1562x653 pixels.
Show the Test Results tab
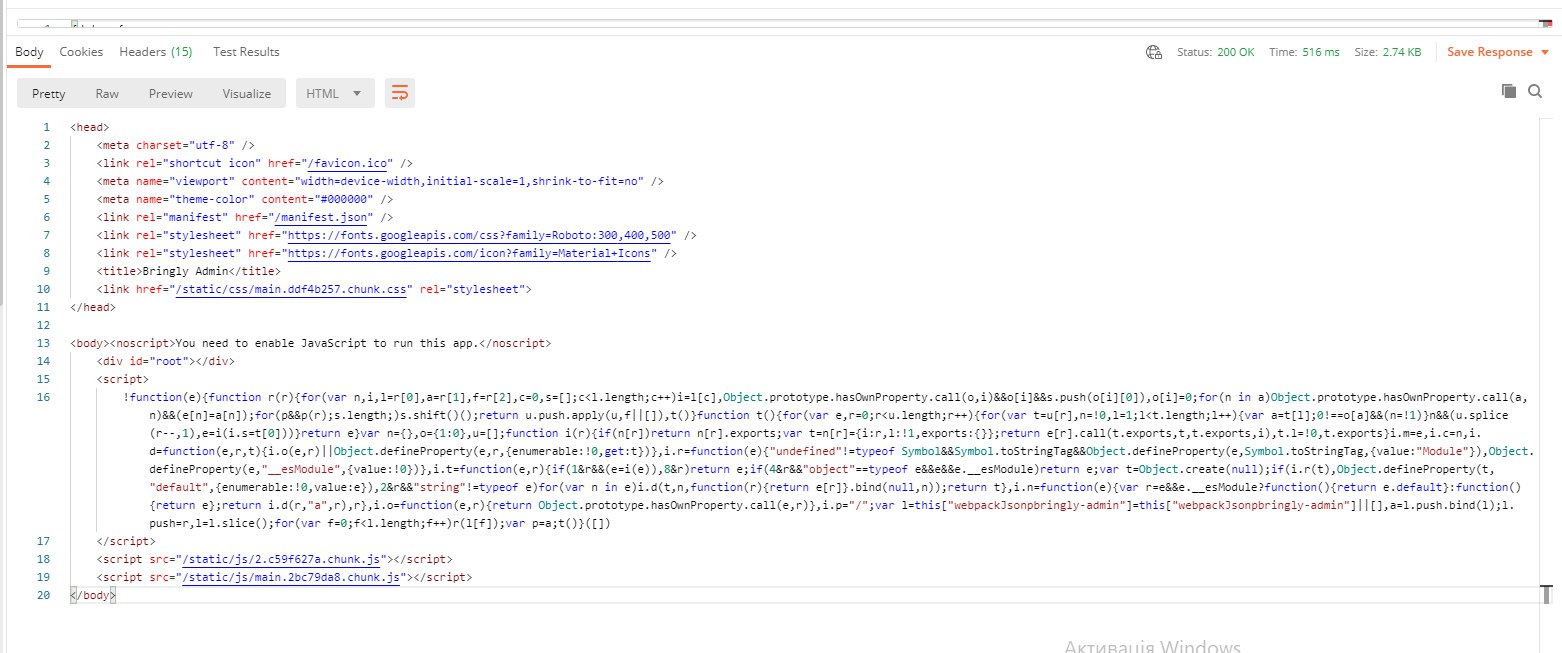tap(246, 51)
